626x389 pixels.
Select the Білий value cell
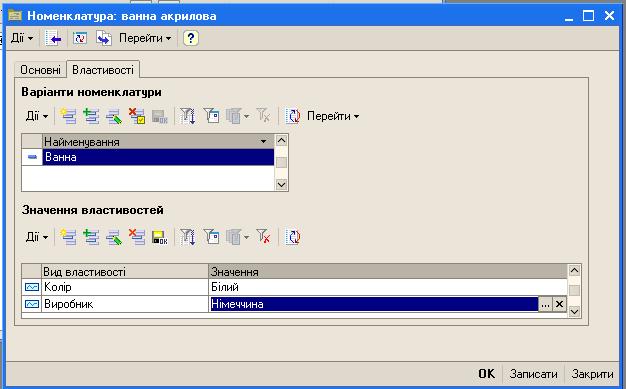pyautogui.click(x=388, y=287)
